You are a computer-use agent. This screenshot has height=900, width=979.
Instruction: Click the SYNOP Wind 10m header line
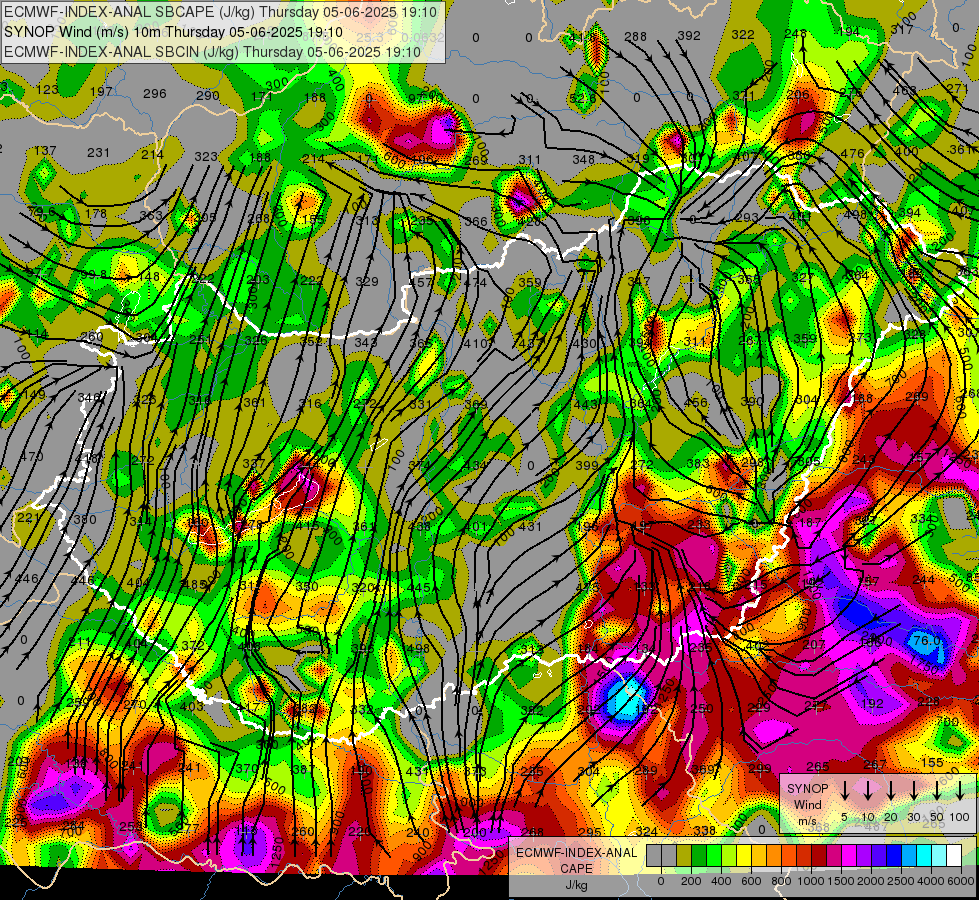[x=173, y=32]
